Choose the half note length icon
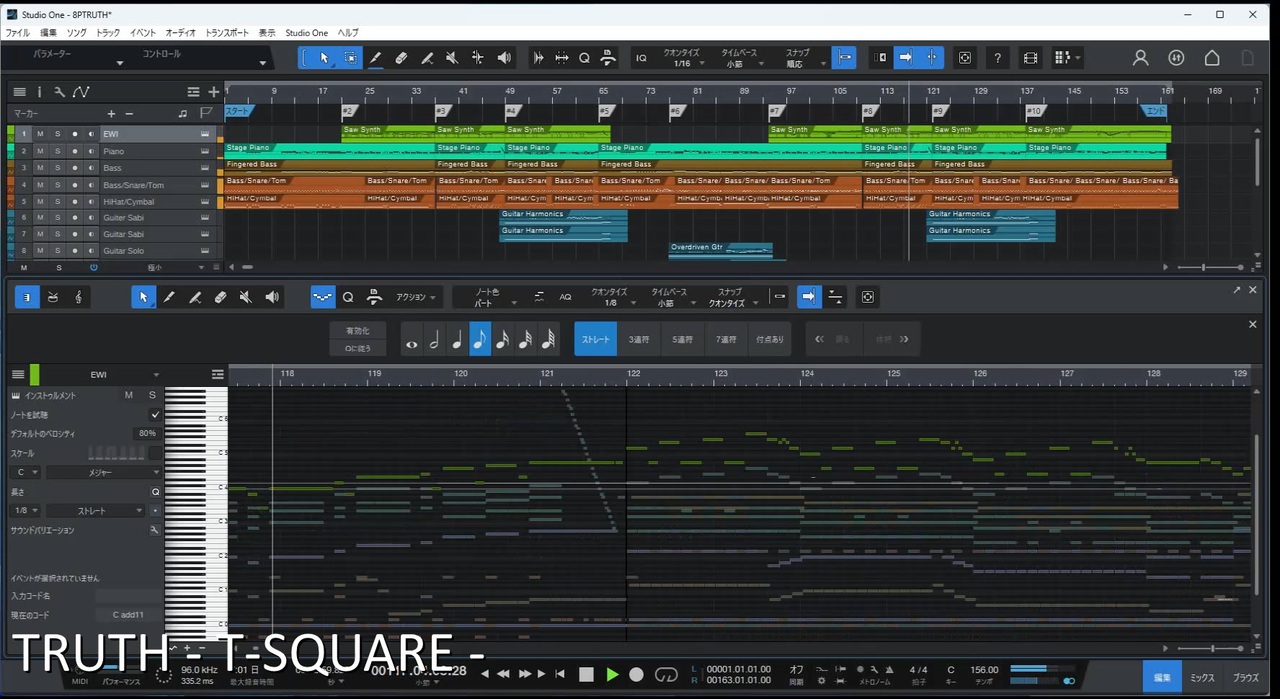1280x699 pixels. coord(434,340)
